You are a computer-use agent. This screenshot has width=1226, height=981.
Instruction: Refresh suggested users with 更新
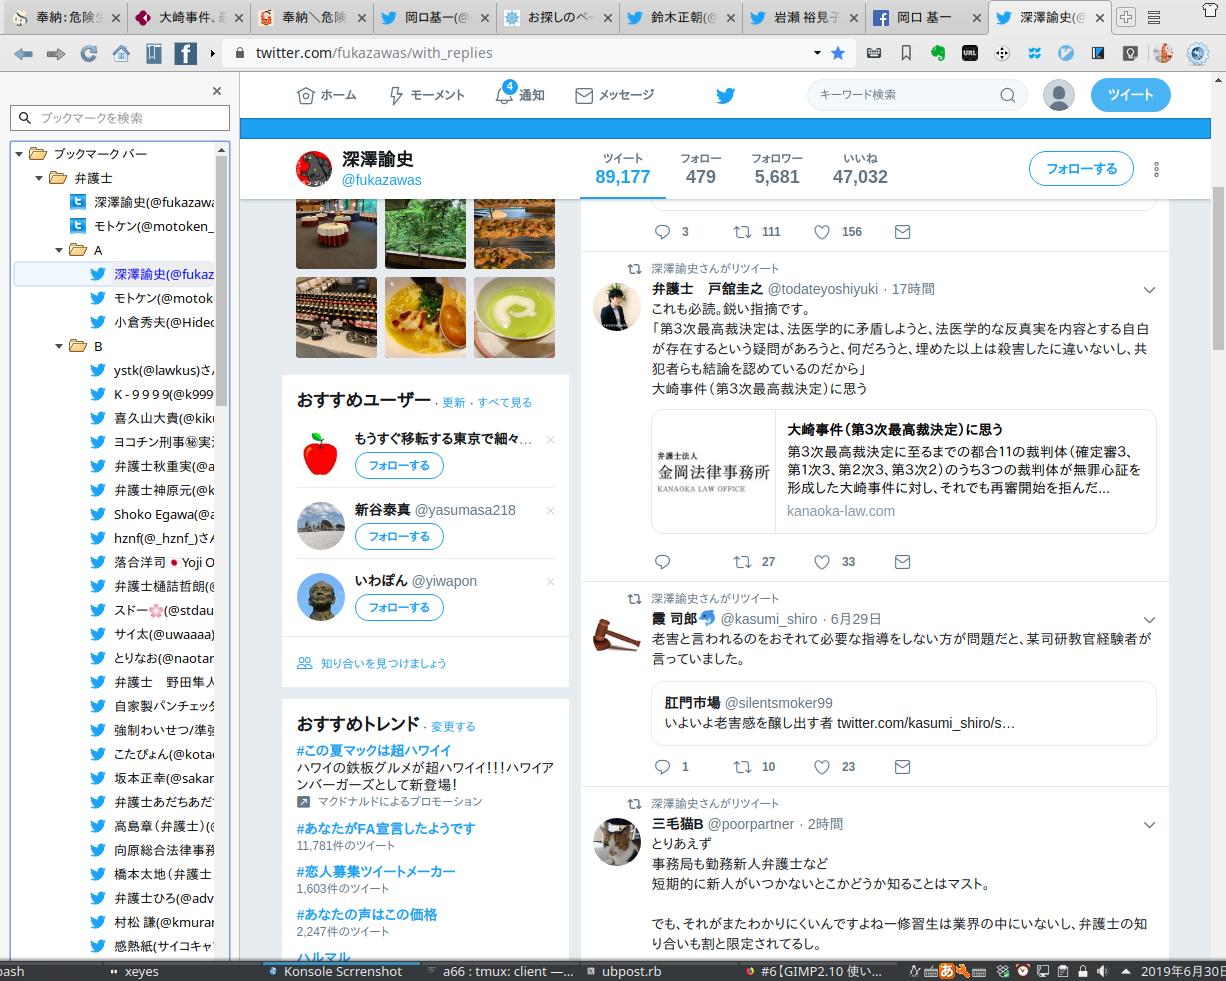click(x=454, y=402)
